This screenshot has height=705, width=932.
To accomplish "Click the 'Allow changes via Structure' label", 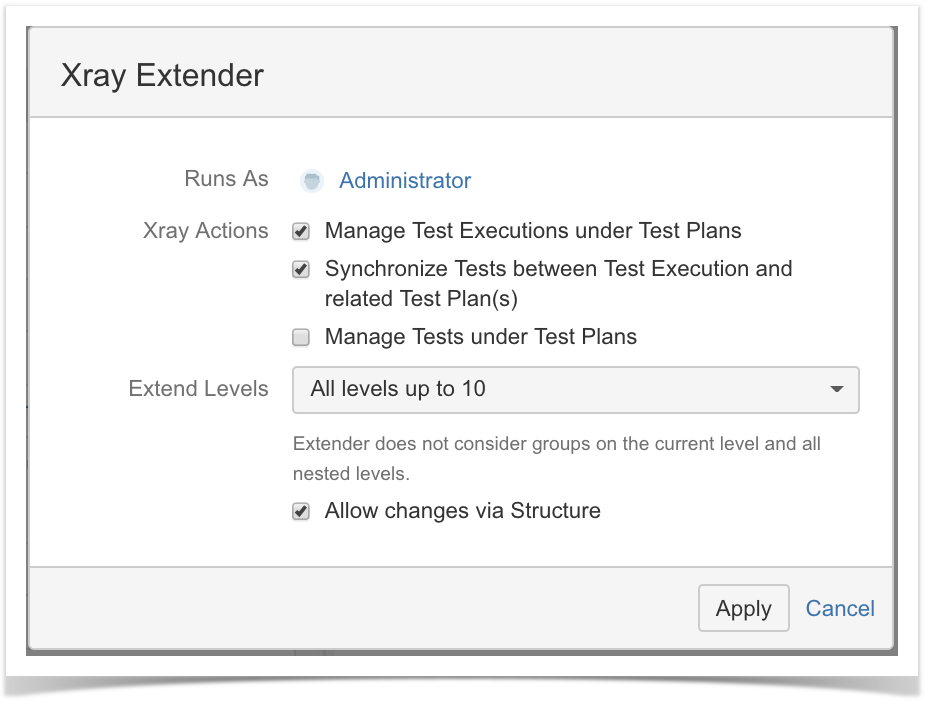I will pyautogui.click(x=462, y=511).
